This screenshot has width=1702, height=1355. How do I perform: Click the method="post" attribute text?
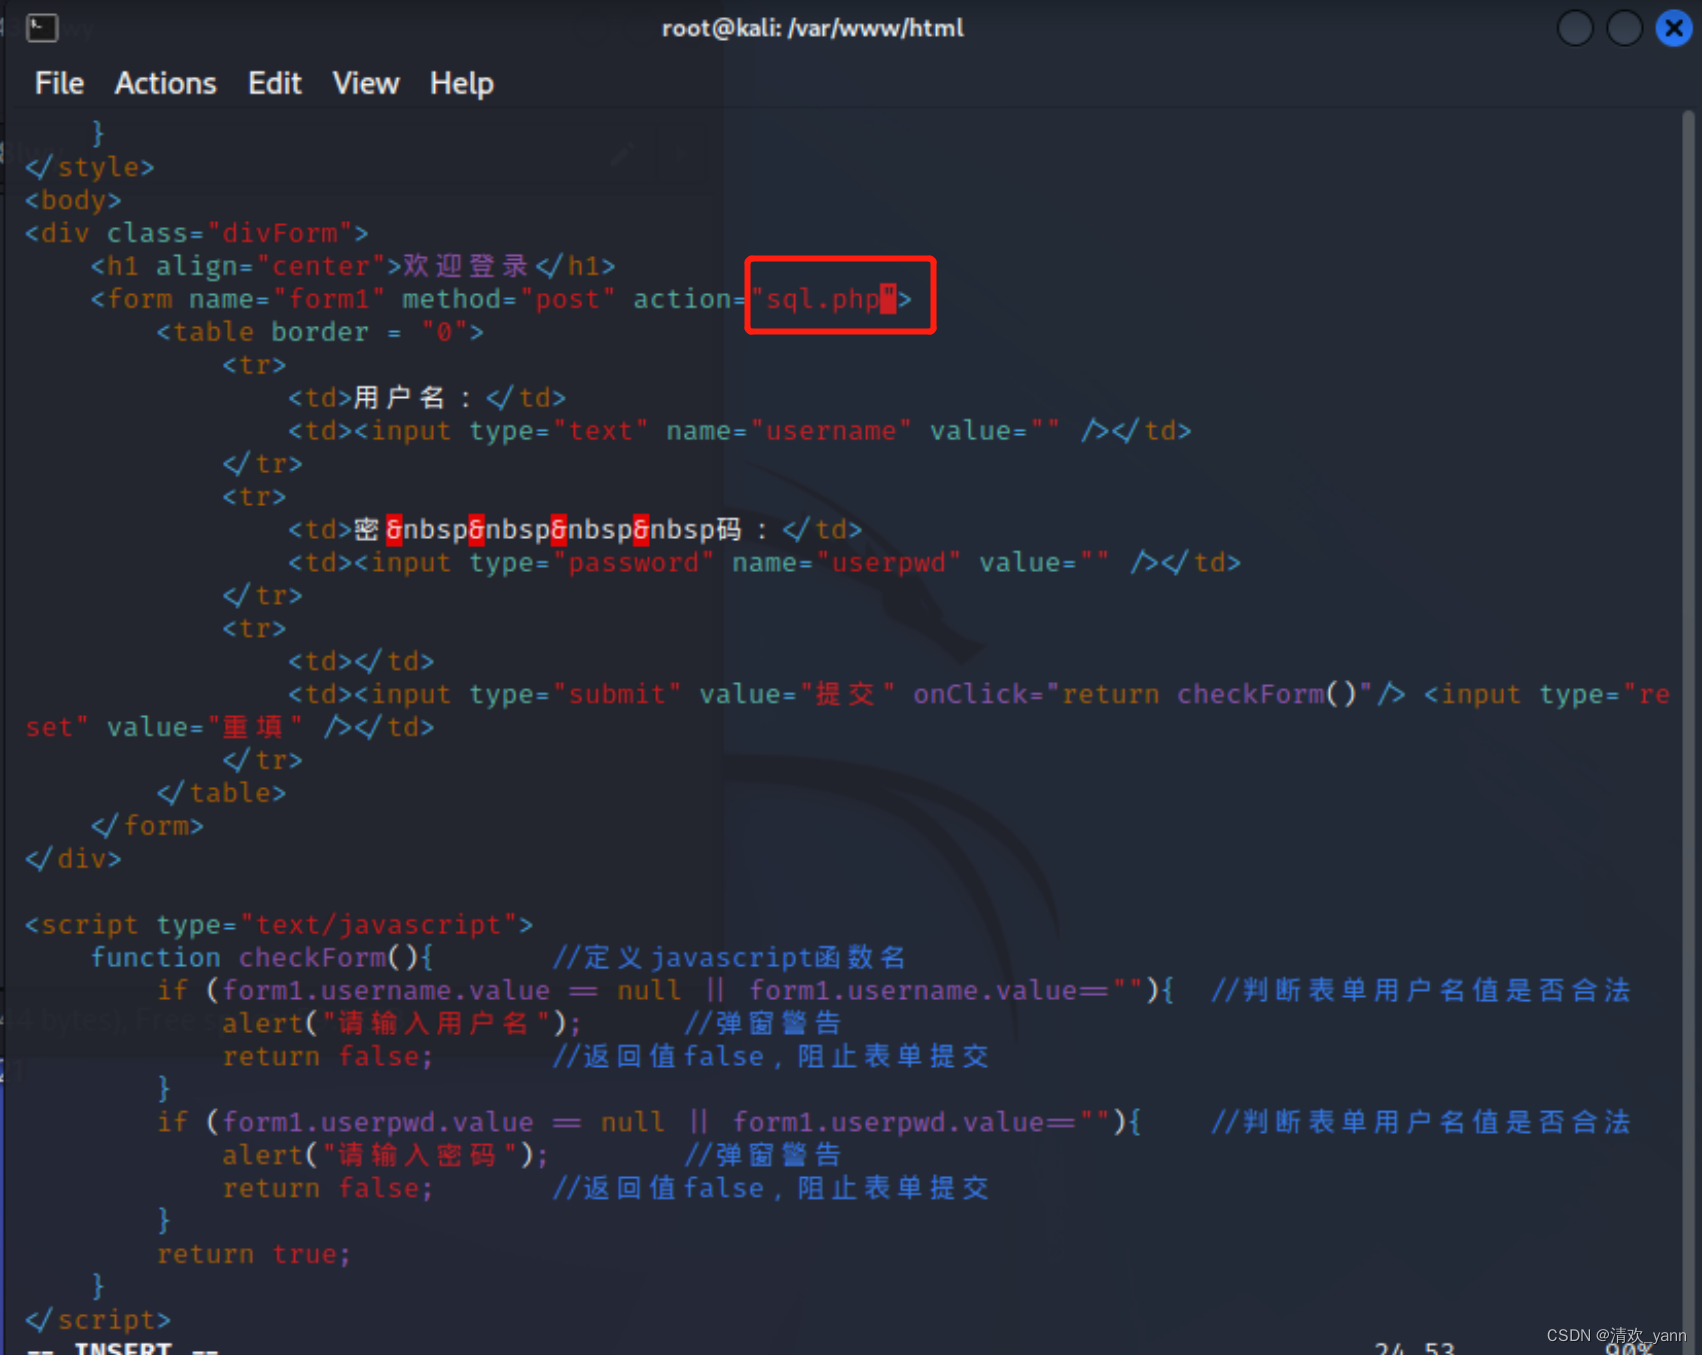click(x=508, y=299)
